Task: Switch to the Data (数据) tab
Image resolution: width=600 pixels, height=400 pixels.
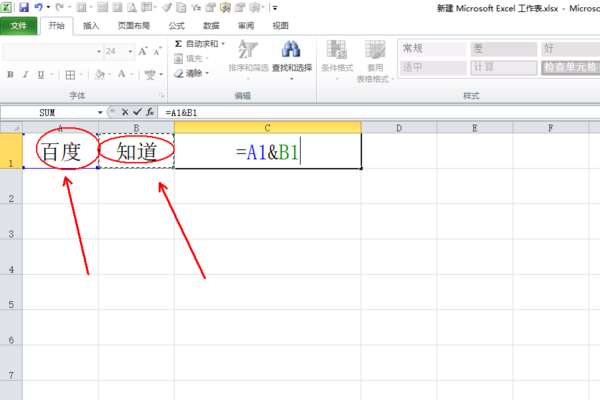Action: [211, 26]
